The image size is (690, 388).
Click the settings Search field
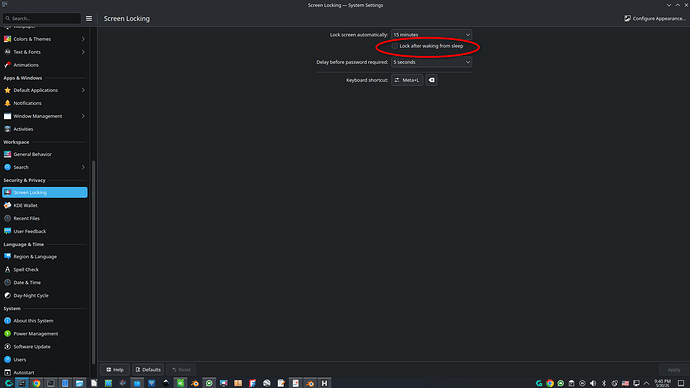42,18
